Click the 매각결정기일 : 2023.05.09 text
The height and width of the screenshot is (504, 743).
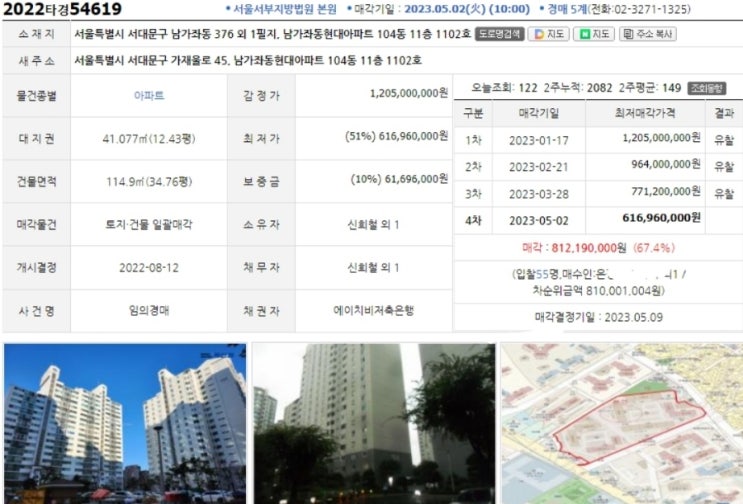tap(598, 317)
